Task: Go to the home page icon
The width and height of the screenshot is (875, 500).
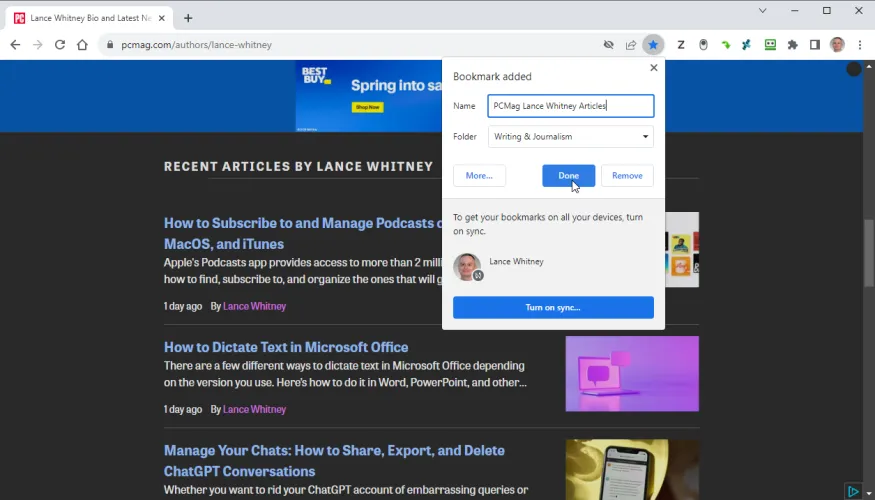Action: click(x=83, y=45)
